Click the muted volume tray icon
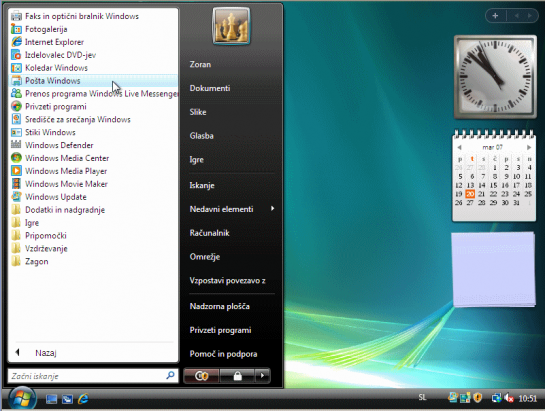 (x=509, y=398)
